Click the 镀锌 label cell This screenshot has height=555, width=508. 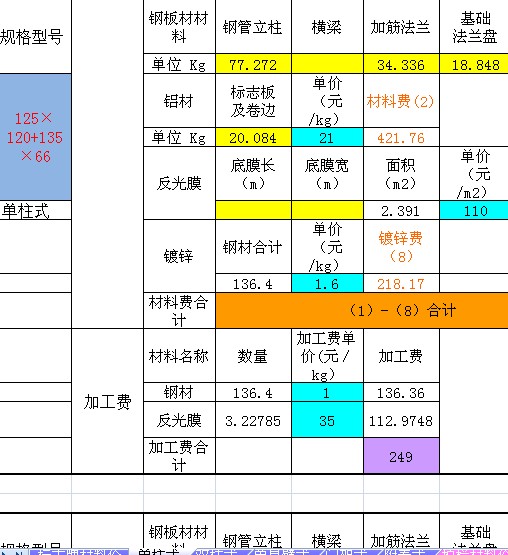point(179,256)
